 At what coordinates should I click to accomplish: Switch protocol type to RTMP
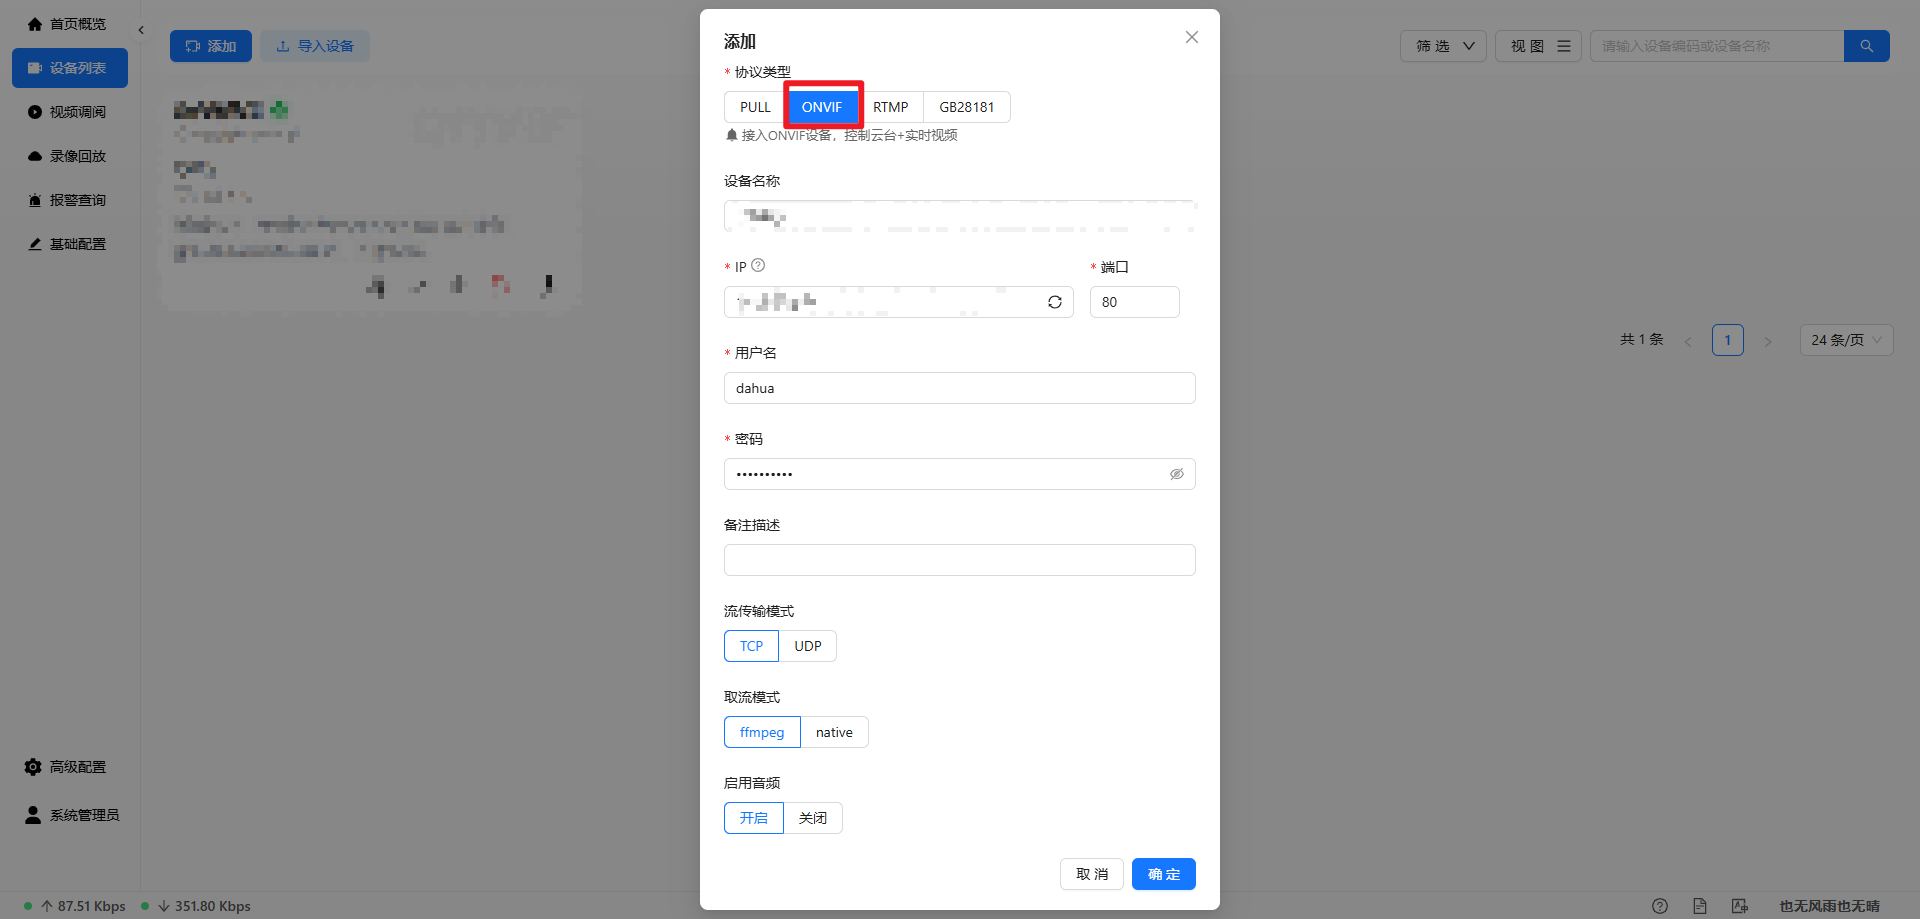[890, 107]
